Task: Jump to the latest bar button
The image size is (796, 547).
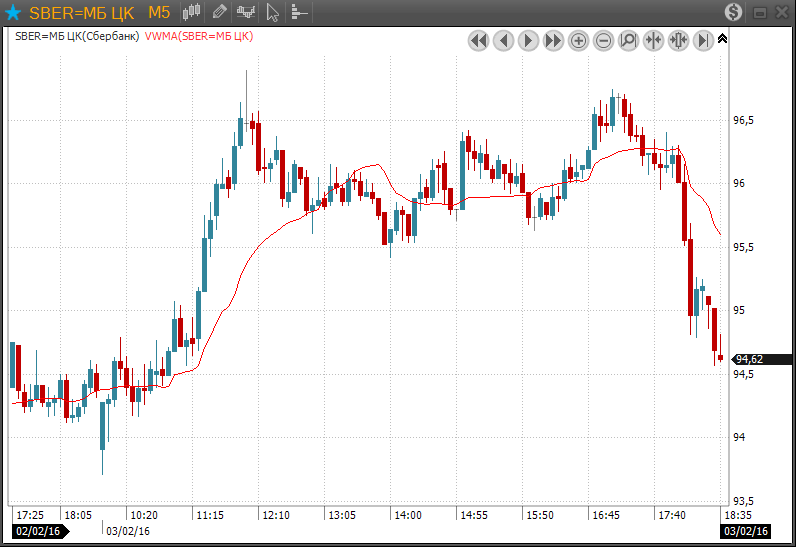Action: point(704,41)
